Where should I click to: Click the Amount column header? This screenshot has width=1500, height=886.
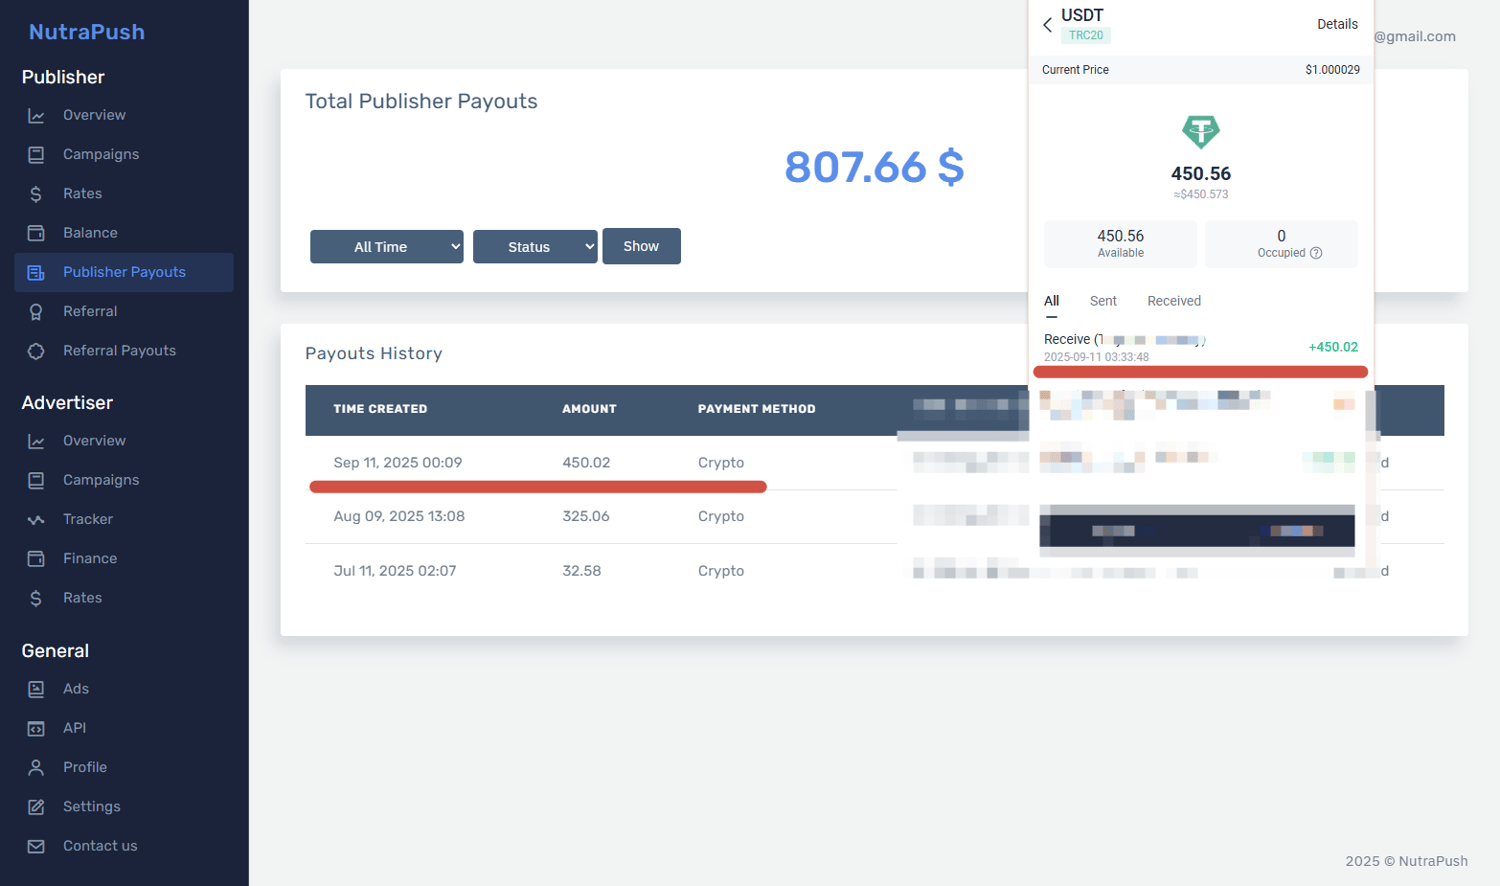[x=589, y=409]
